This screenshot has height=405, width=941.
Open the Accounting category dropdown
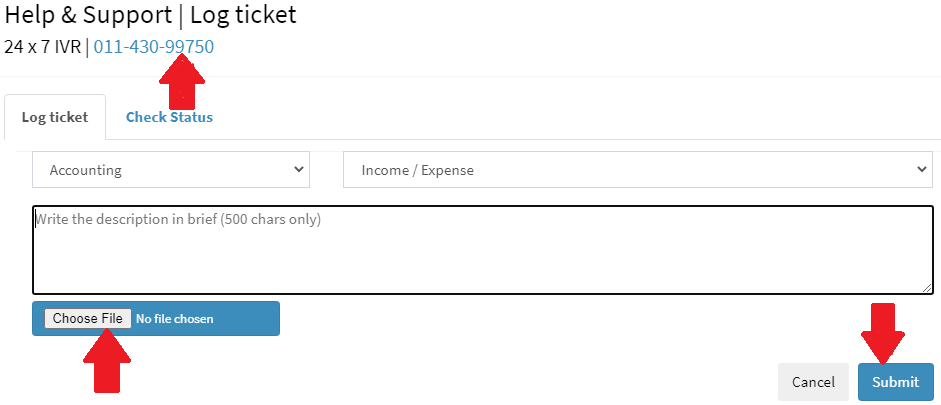click(x=170, y=170)
